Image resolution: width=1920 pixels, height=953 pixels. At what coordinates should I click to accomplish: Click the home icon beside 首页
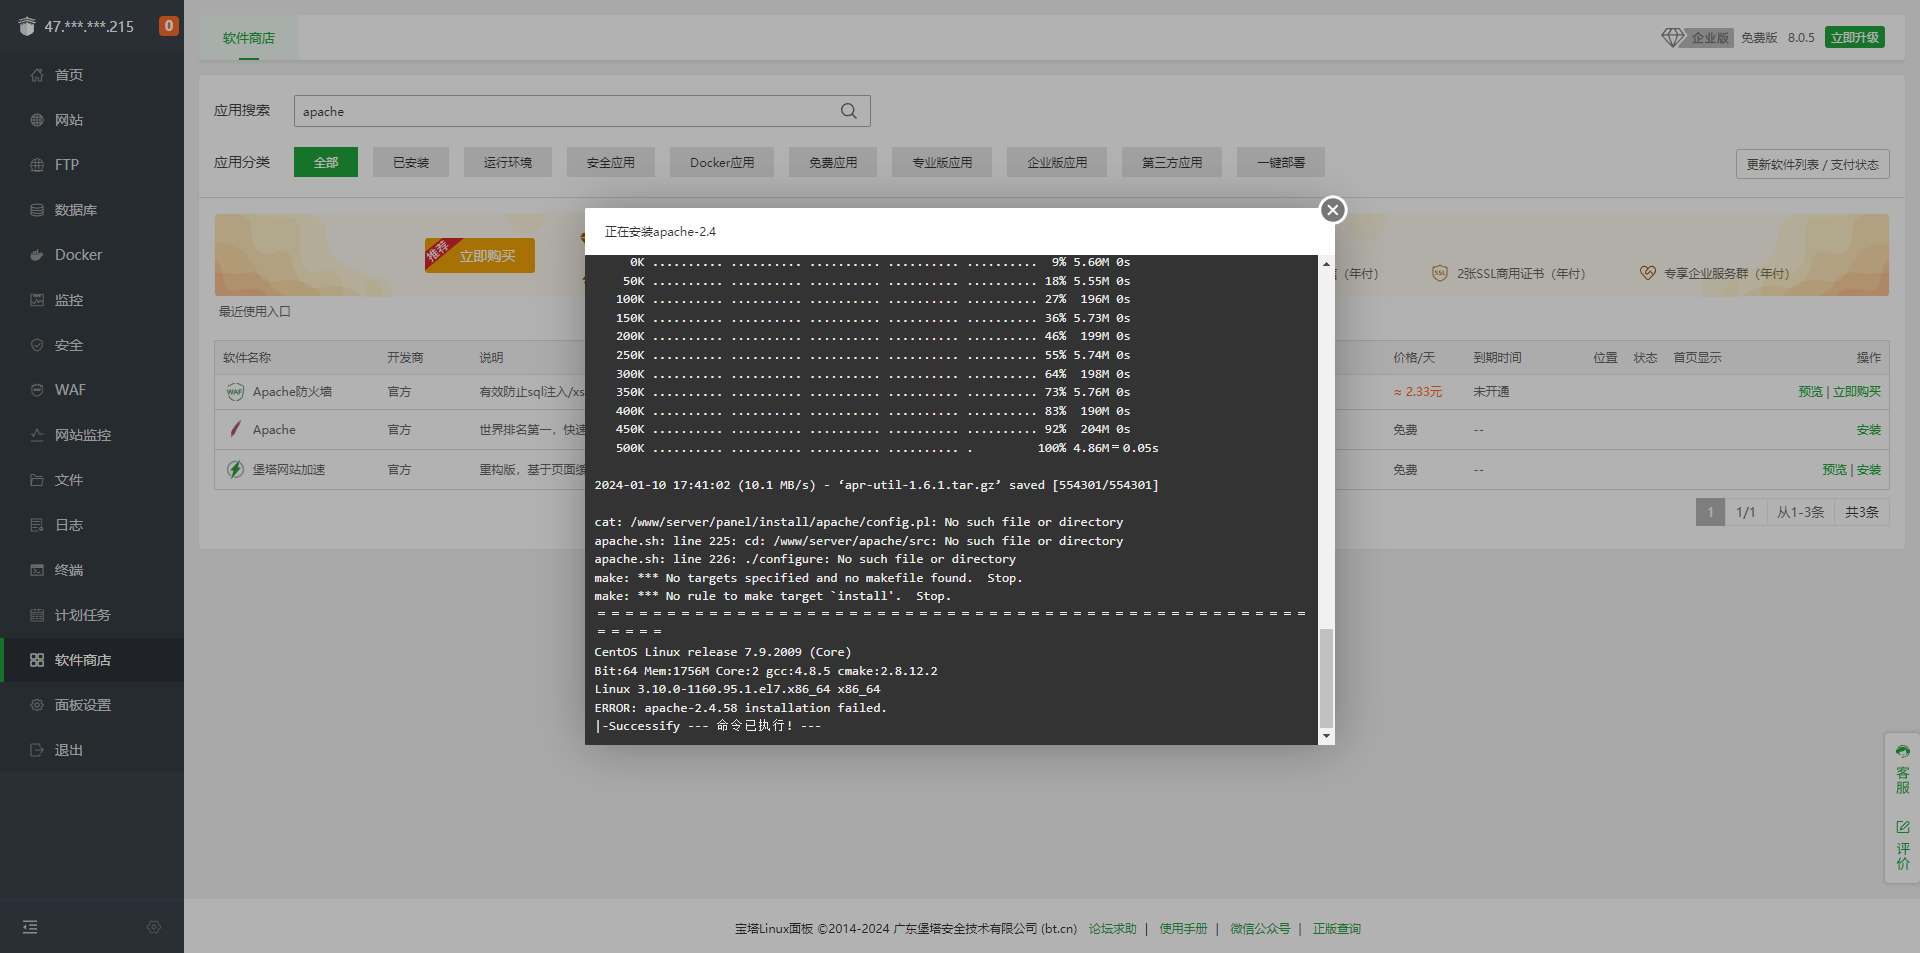click(x=37, y=75)
